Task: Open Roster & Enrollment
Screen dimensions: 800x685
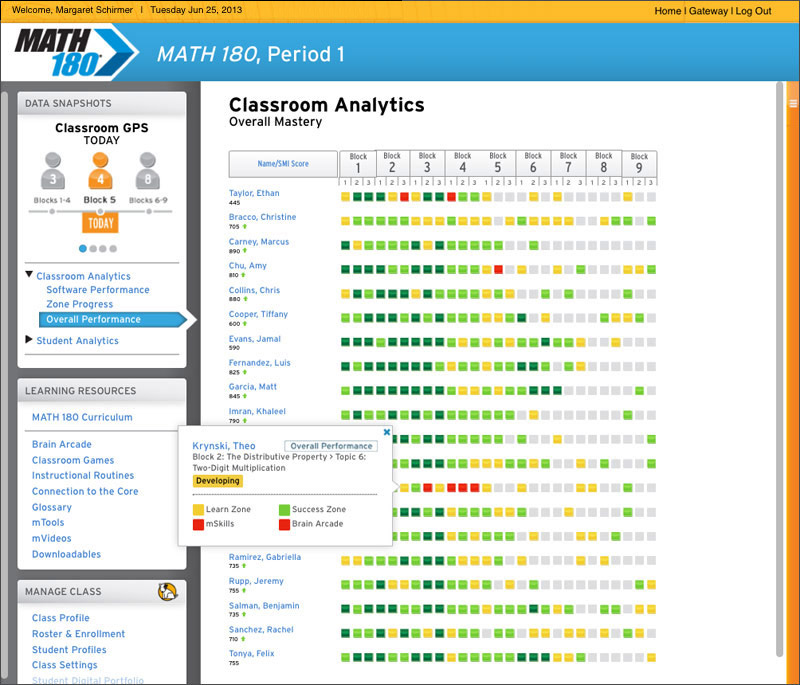Action: [x=79, y=633]
